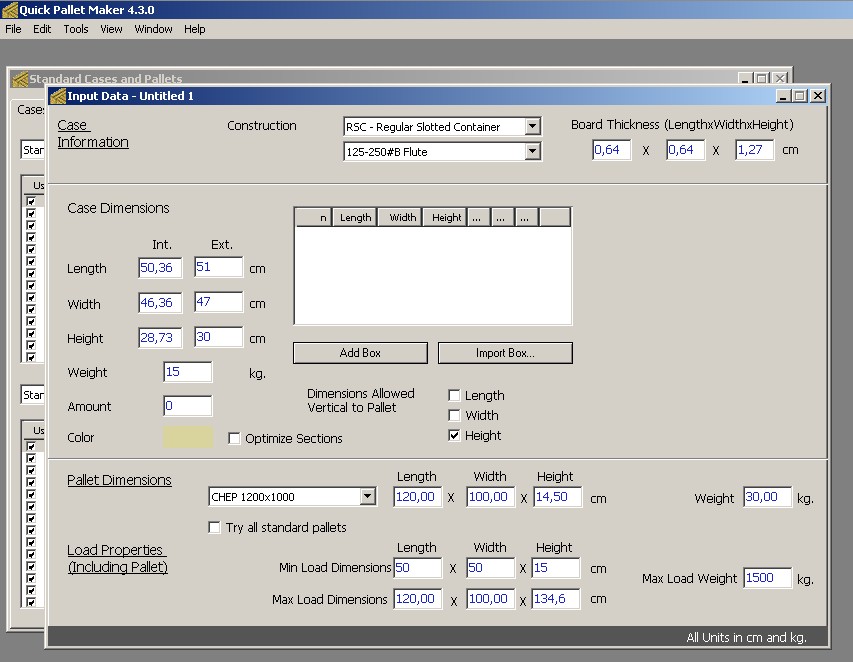
Task: Click Max Load Height field 134,6
Action: (x=556, y=599)
